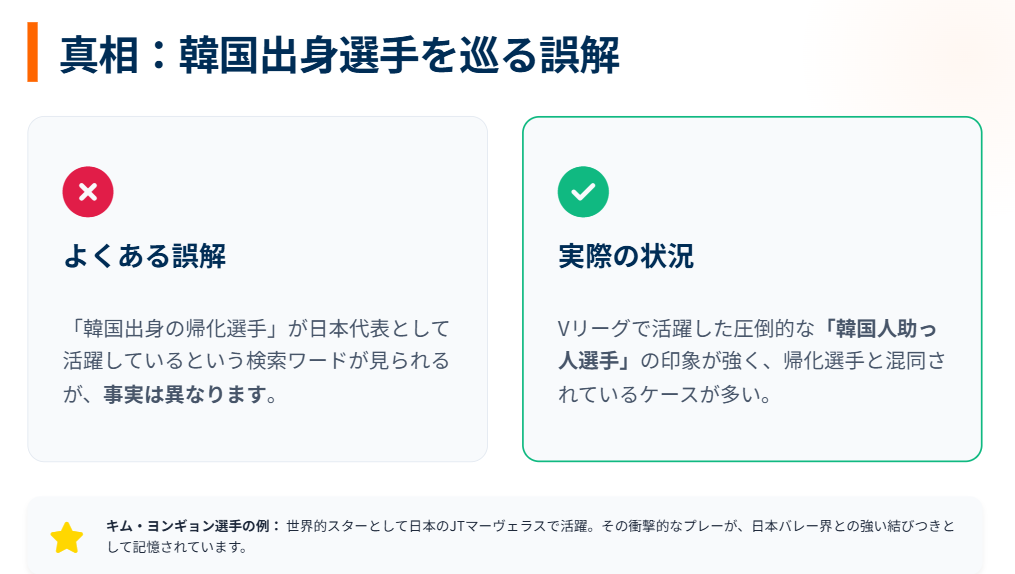Select the slide title 真相：韓国出身選手を巡る誤解
Viewport: 1015px width, 574px height.
[340, 54]
